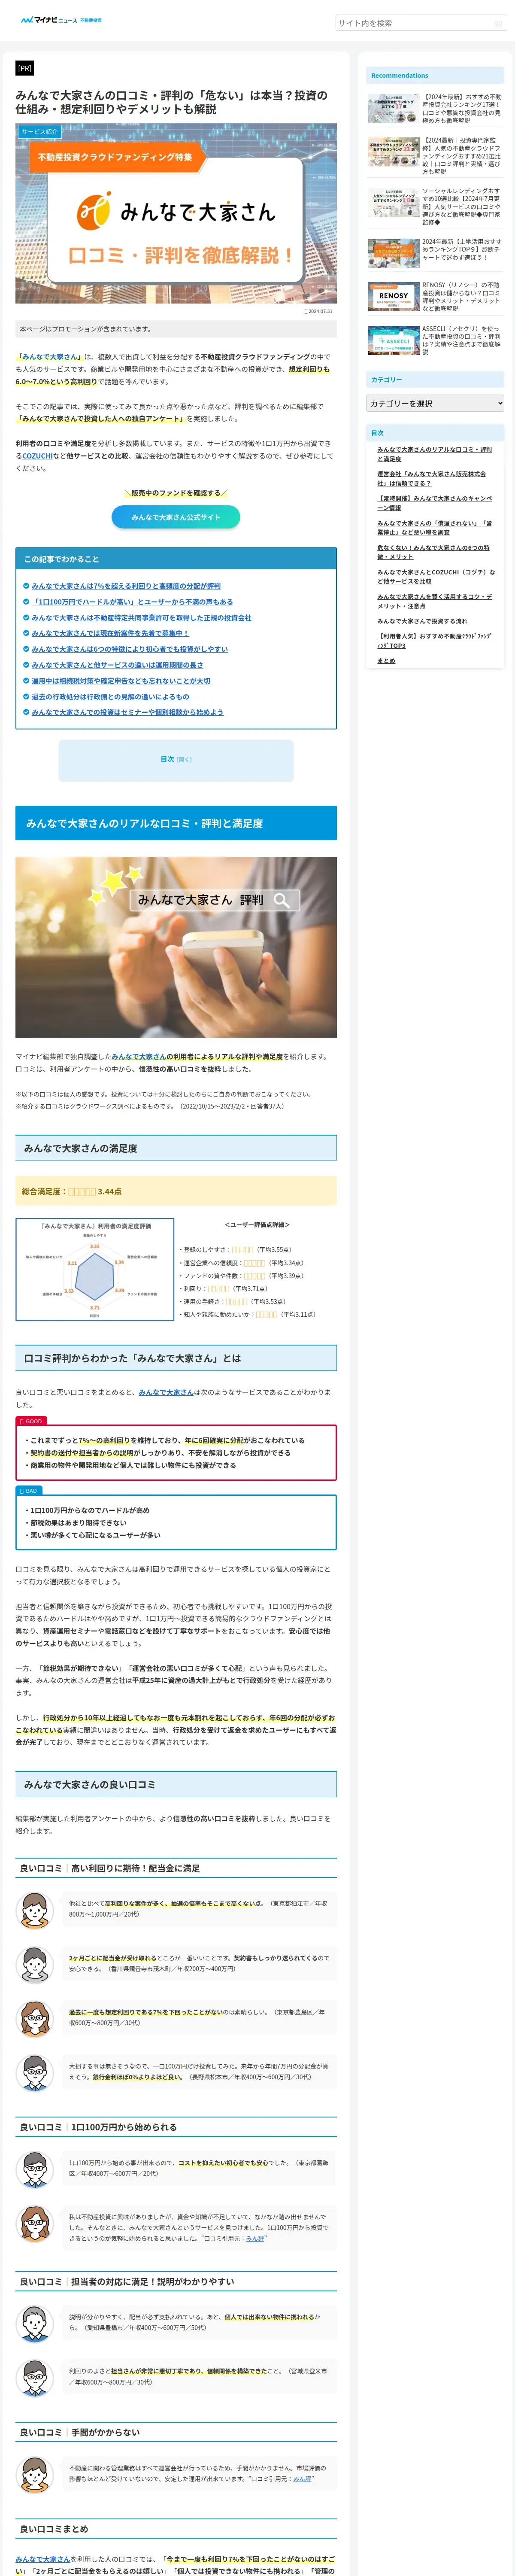Screen dimensions: 515x2576
Task: Click みんなで大家さん link in the 口コミ評判からわかった paragraph
Action: 166,1392
